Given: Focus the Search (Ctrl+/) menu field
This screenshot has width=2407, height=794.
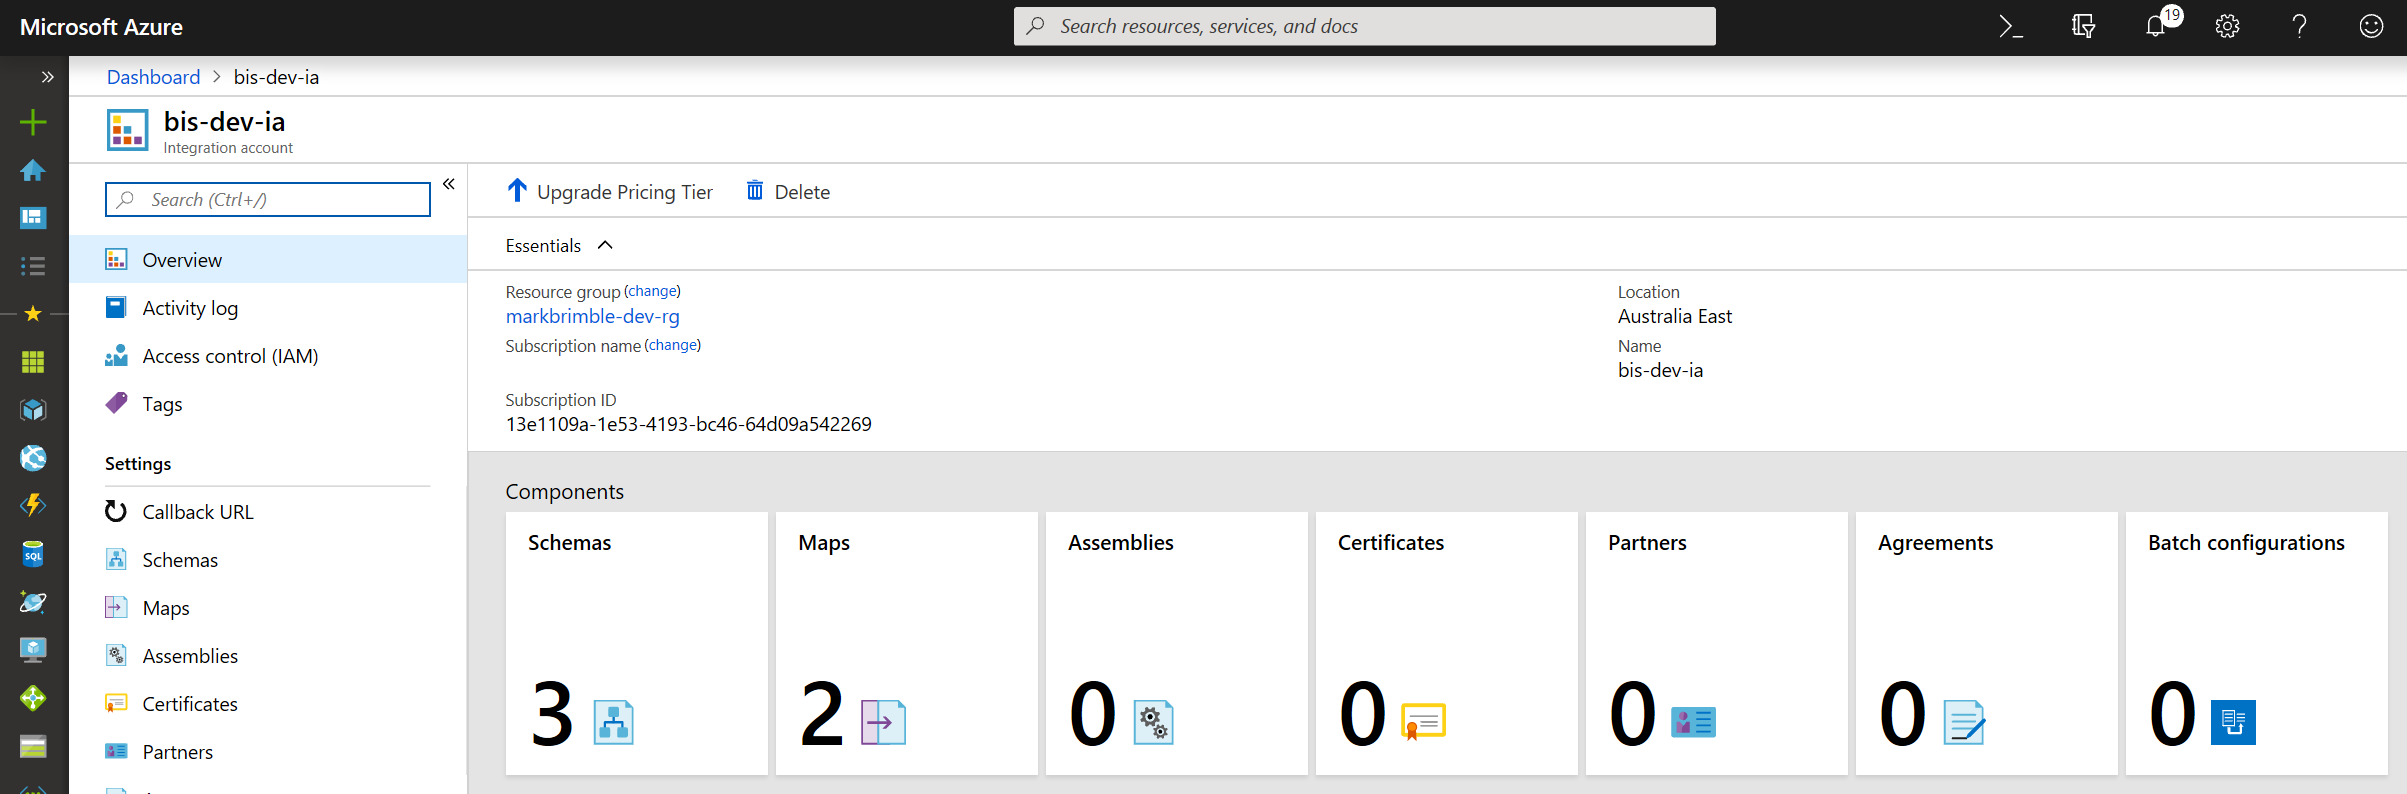Looking at the screenshot, I should pyautogui.click(x=267, y=199).
